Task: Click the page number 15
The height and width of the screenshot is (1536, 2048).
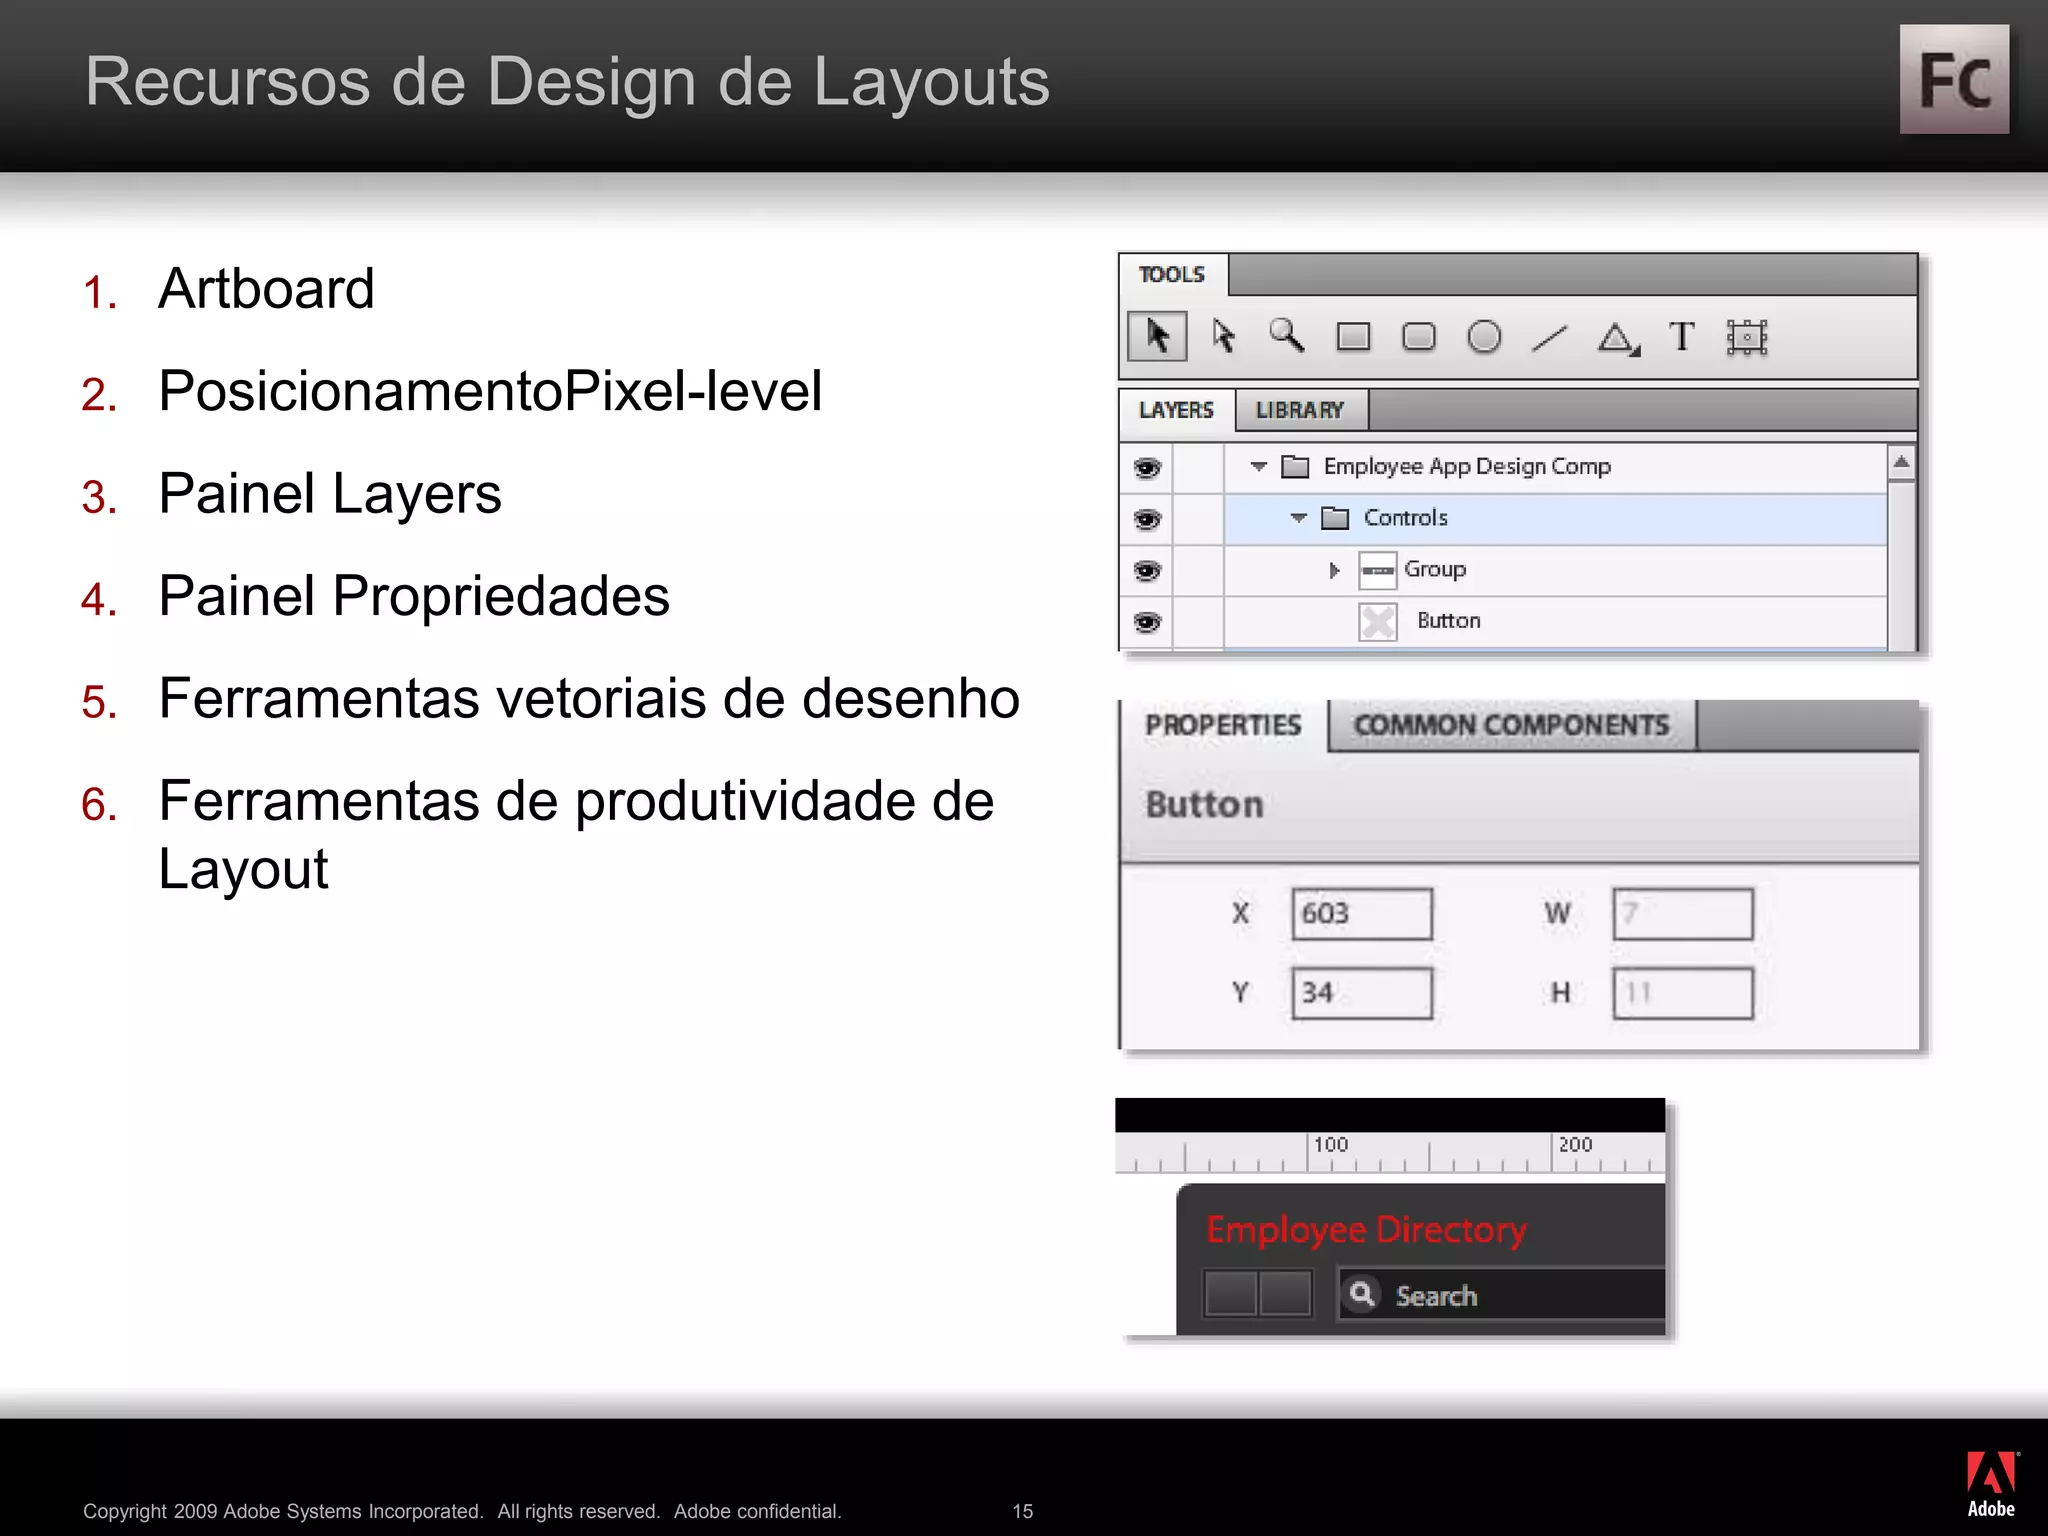Action: coord(1022,1511)
